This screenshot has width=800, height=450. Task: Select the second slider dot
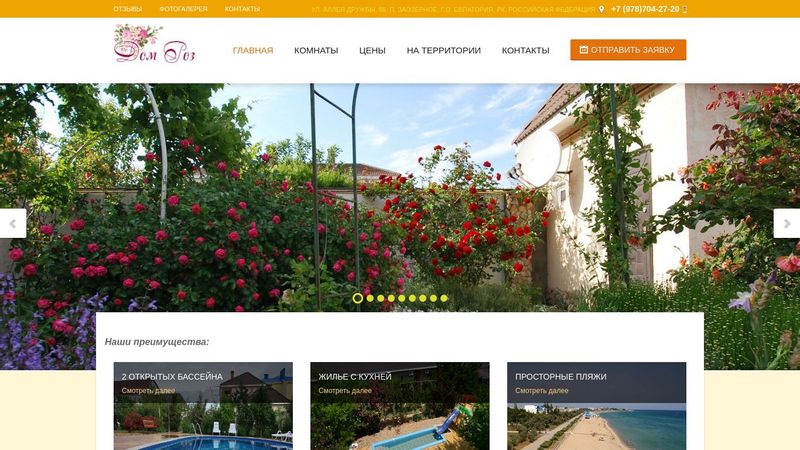[x=370, y=298]
